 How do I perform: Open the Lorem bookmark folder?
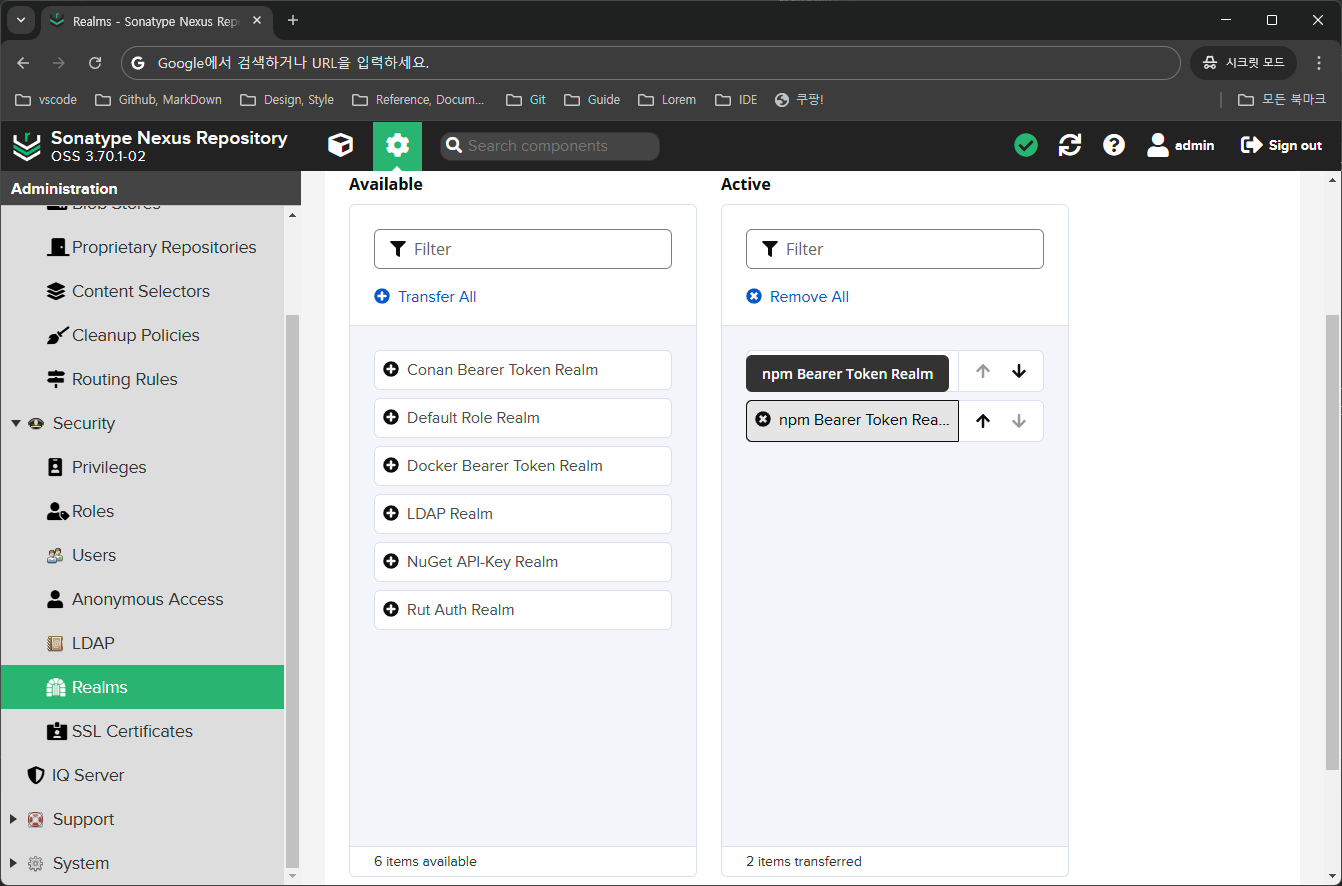(667, 100)
